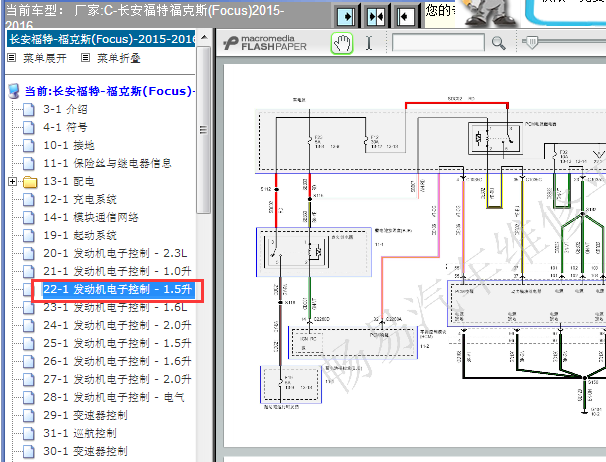Viewport: 606px width, 462px height.
Task: Open 29-1 变速器控制 page
Action: coord(85,415)
